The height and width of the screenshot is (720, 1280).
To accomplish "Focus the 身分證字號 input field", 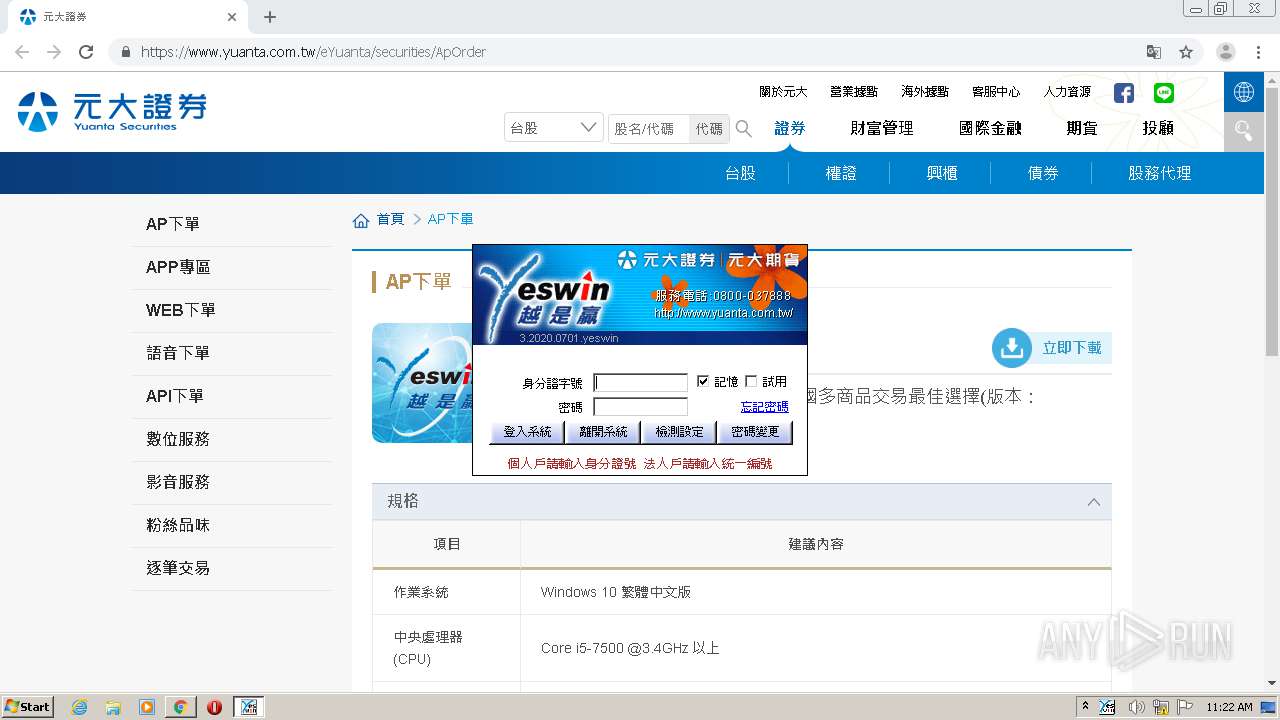I will [641, 382].
